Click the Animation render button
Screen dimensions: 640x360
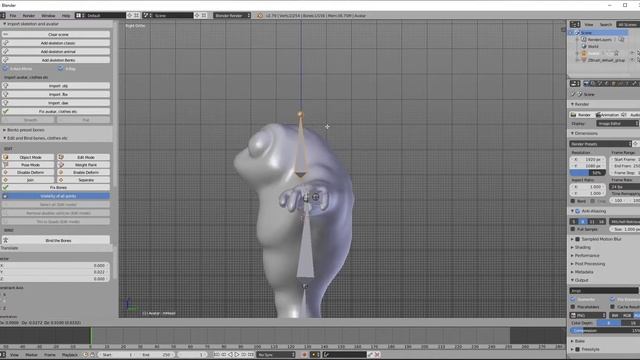tap(608, 115)
